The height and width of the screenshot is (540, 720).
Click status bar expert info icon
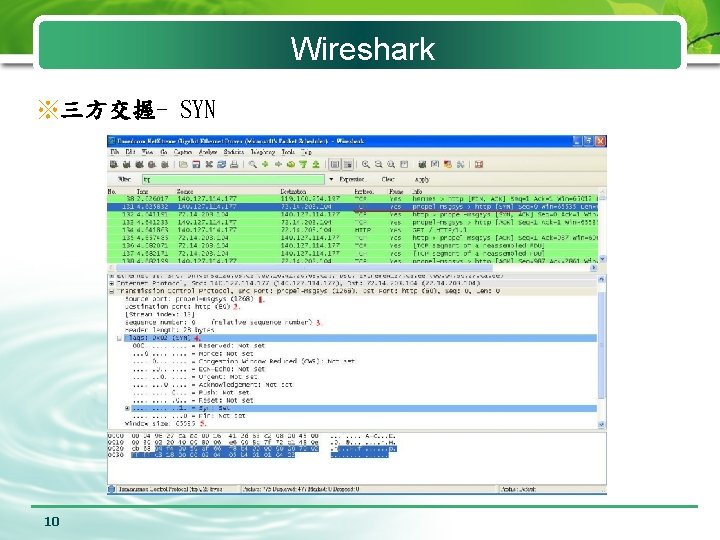point(111,489)
